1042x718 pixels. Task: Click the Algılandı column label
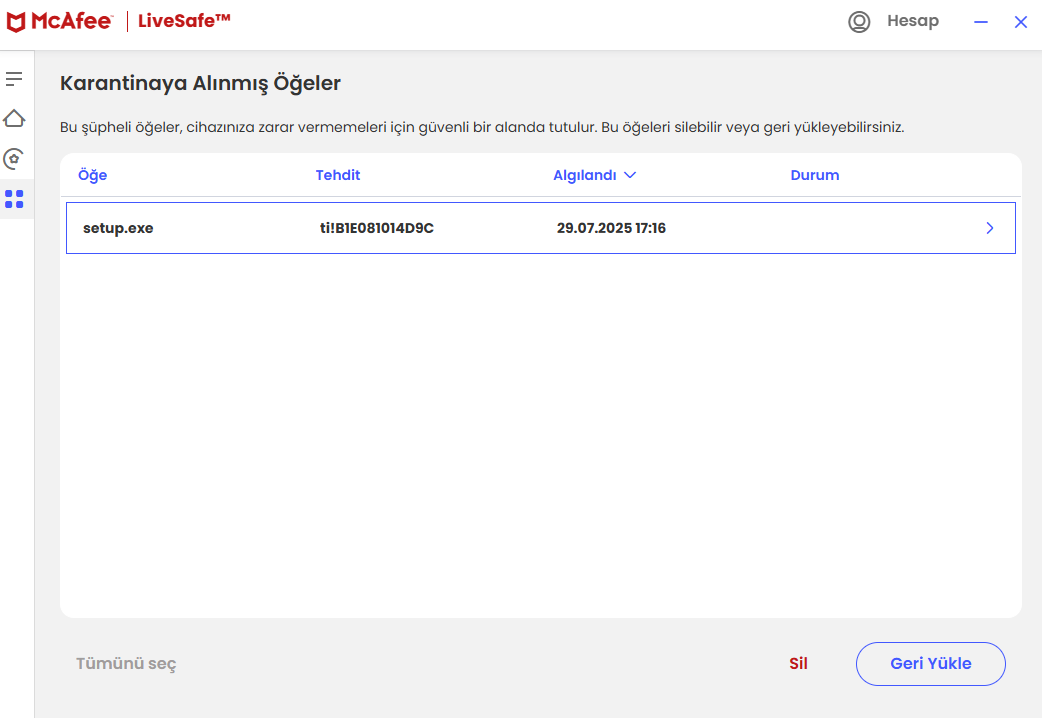585,175
